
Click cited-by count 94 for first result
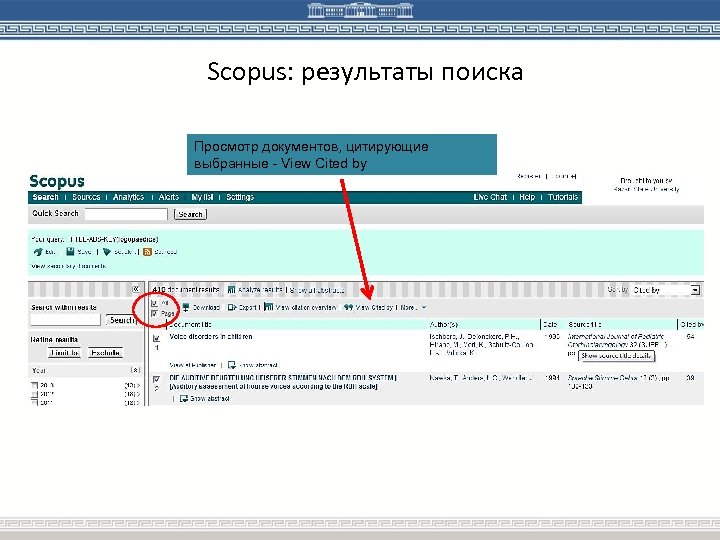(x=690, y=337)
